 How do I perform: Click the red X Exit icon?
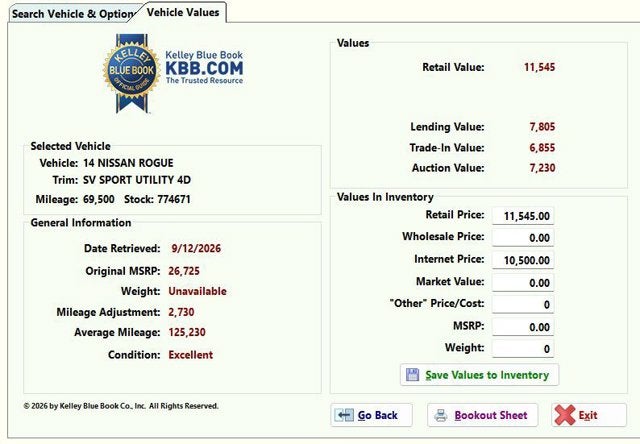pyautogui.click(x=565, y=415)
